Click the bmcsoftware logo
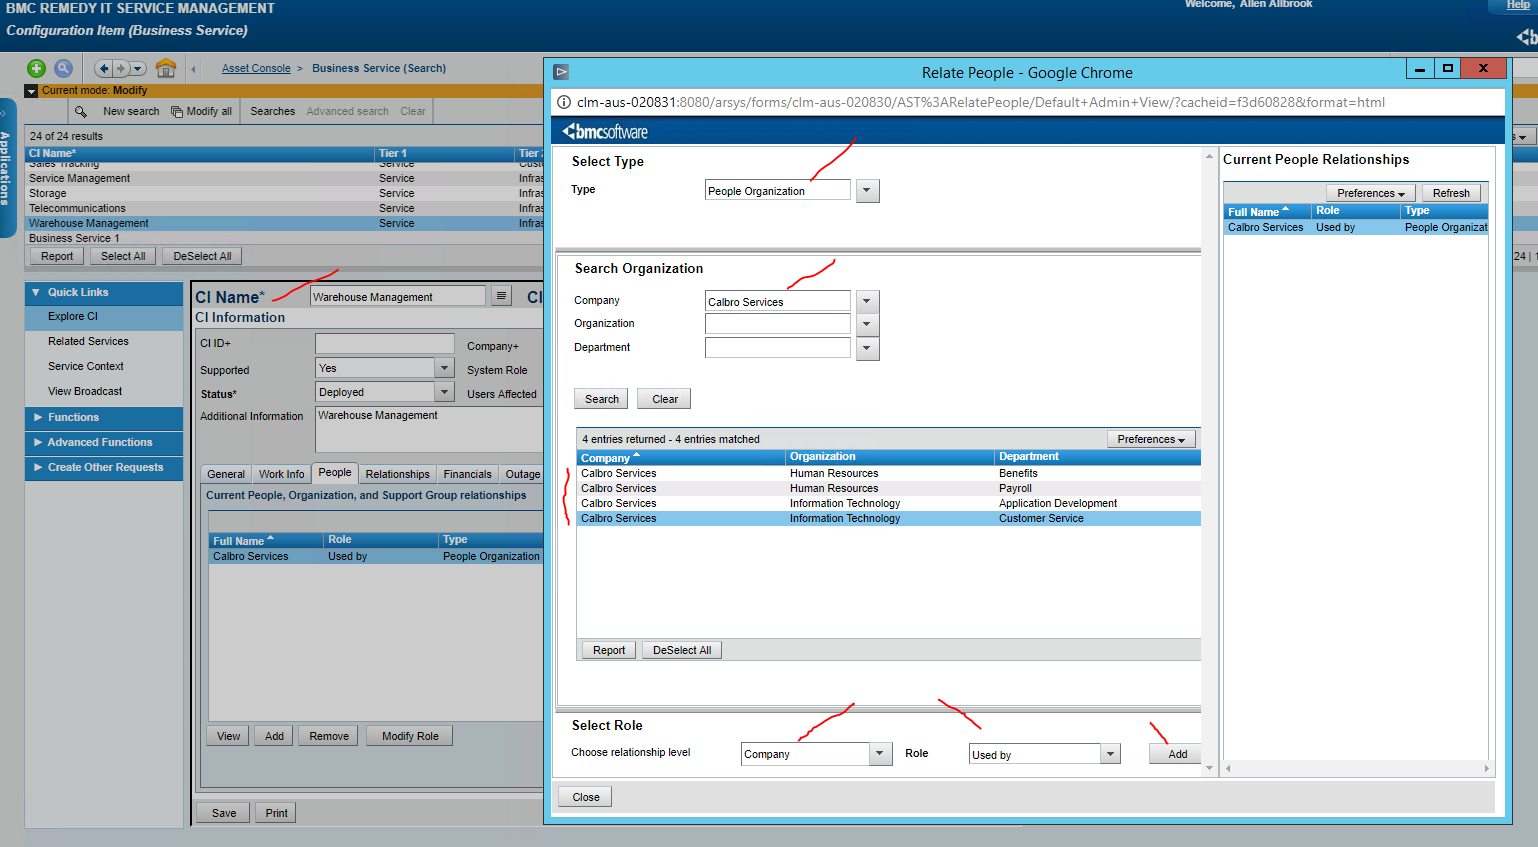This screenshot has height=847, width=1538. 605,131
